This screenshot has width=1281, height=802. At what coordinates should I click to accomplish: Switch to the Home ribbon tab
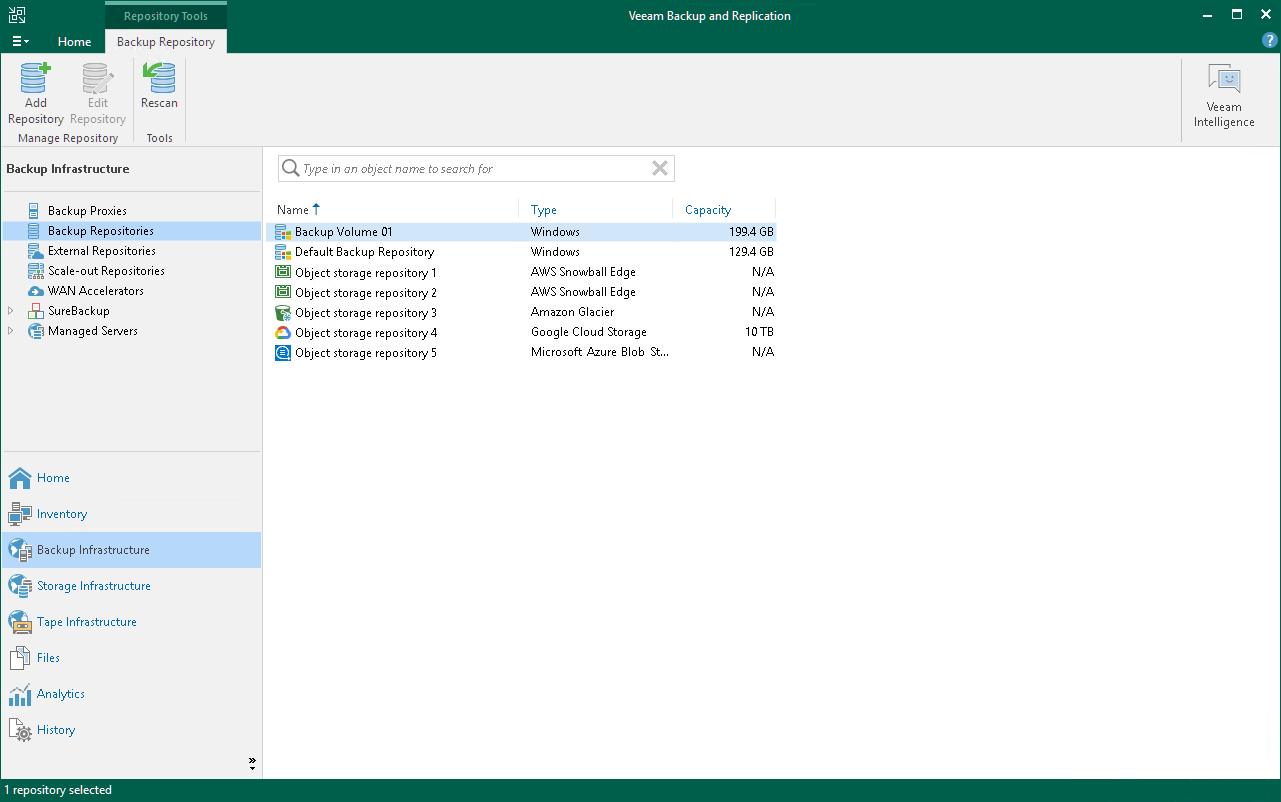click(74, 42)
